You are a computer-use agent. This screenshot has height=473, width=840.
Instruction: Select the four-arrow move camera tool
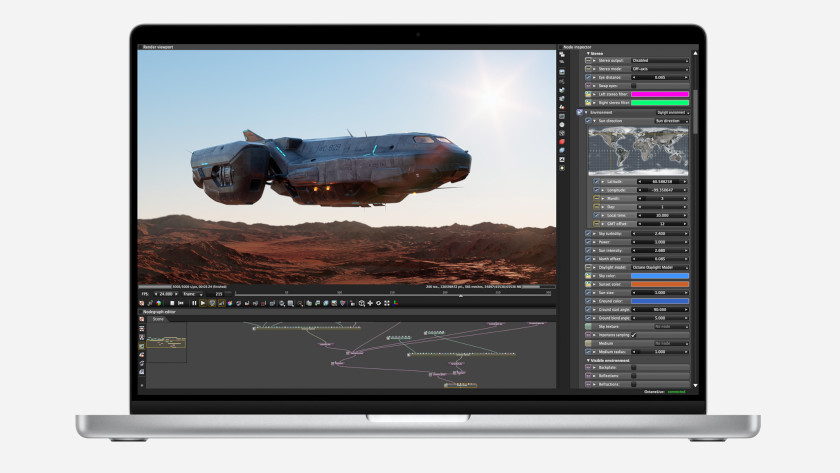tap(370, 303)
